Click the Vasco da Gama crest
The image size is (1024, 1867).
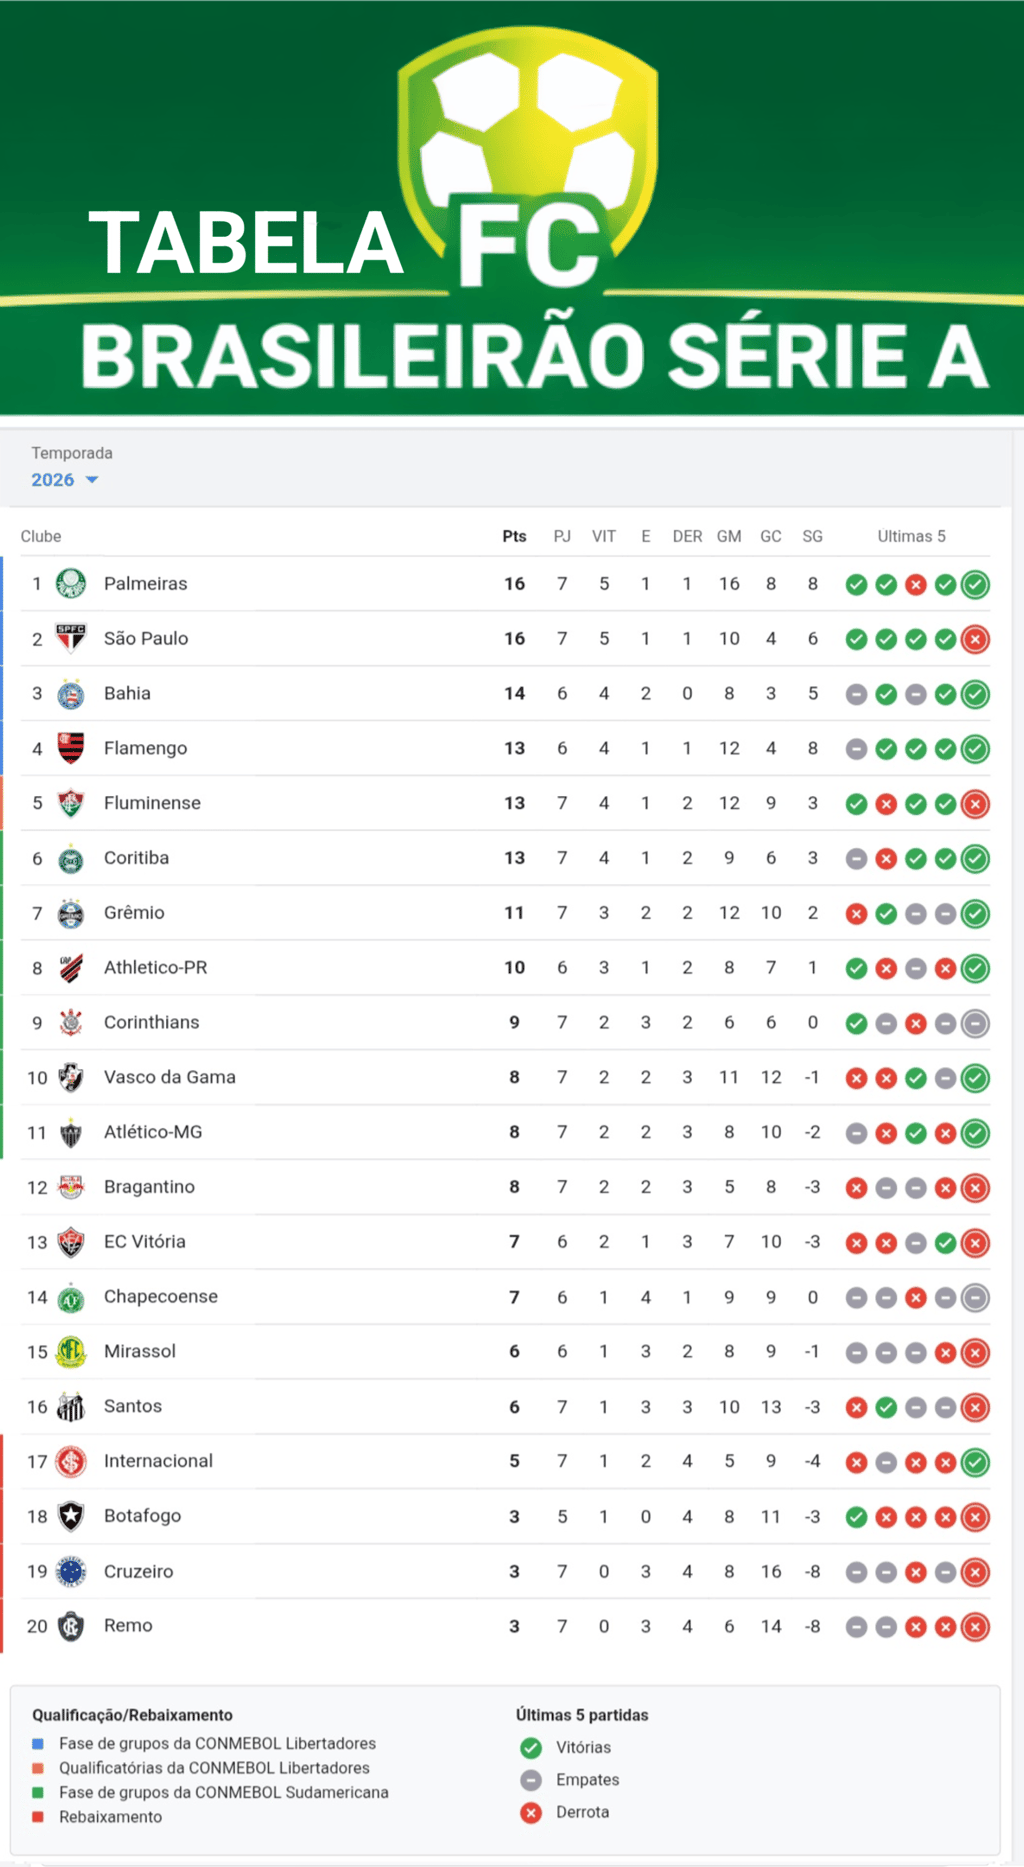[70, 1077]
